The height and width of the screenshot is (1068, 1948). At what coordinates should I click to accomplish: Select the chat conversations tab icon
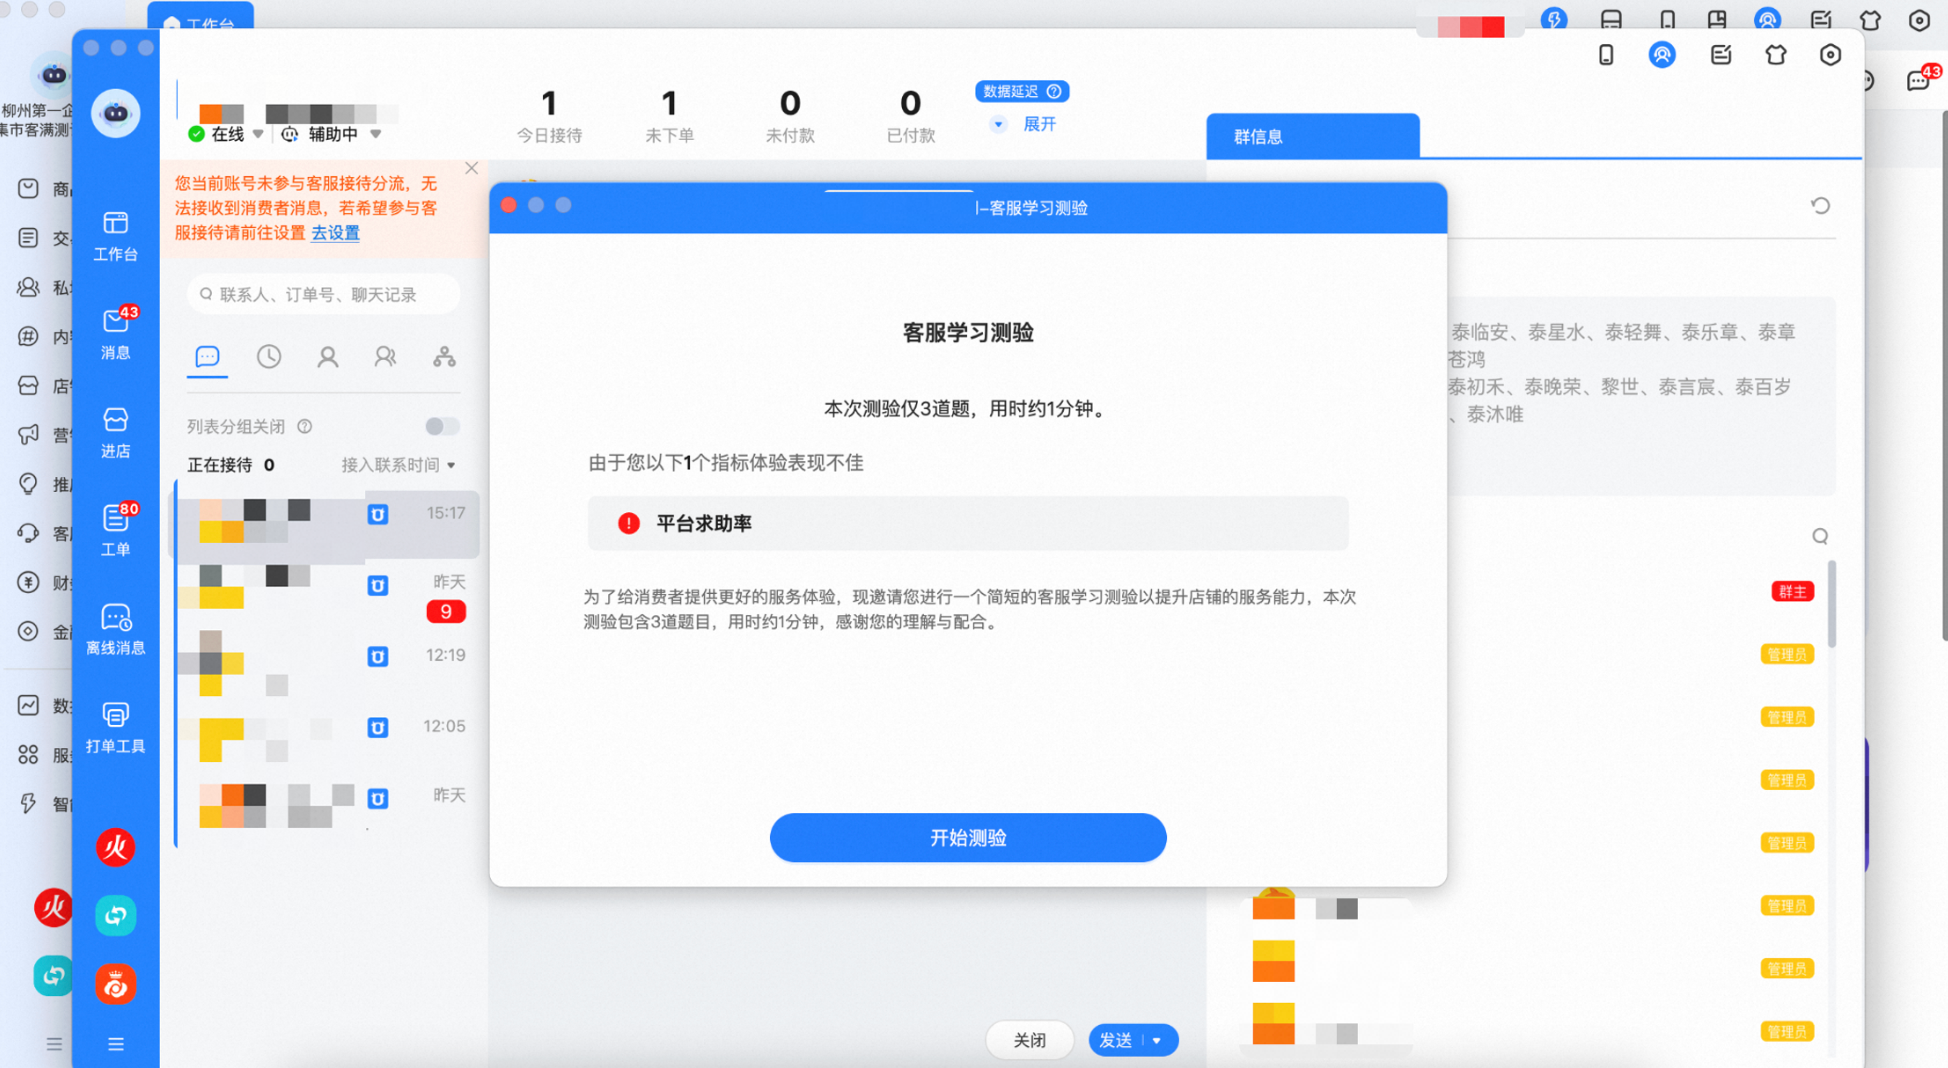(207, 357)
